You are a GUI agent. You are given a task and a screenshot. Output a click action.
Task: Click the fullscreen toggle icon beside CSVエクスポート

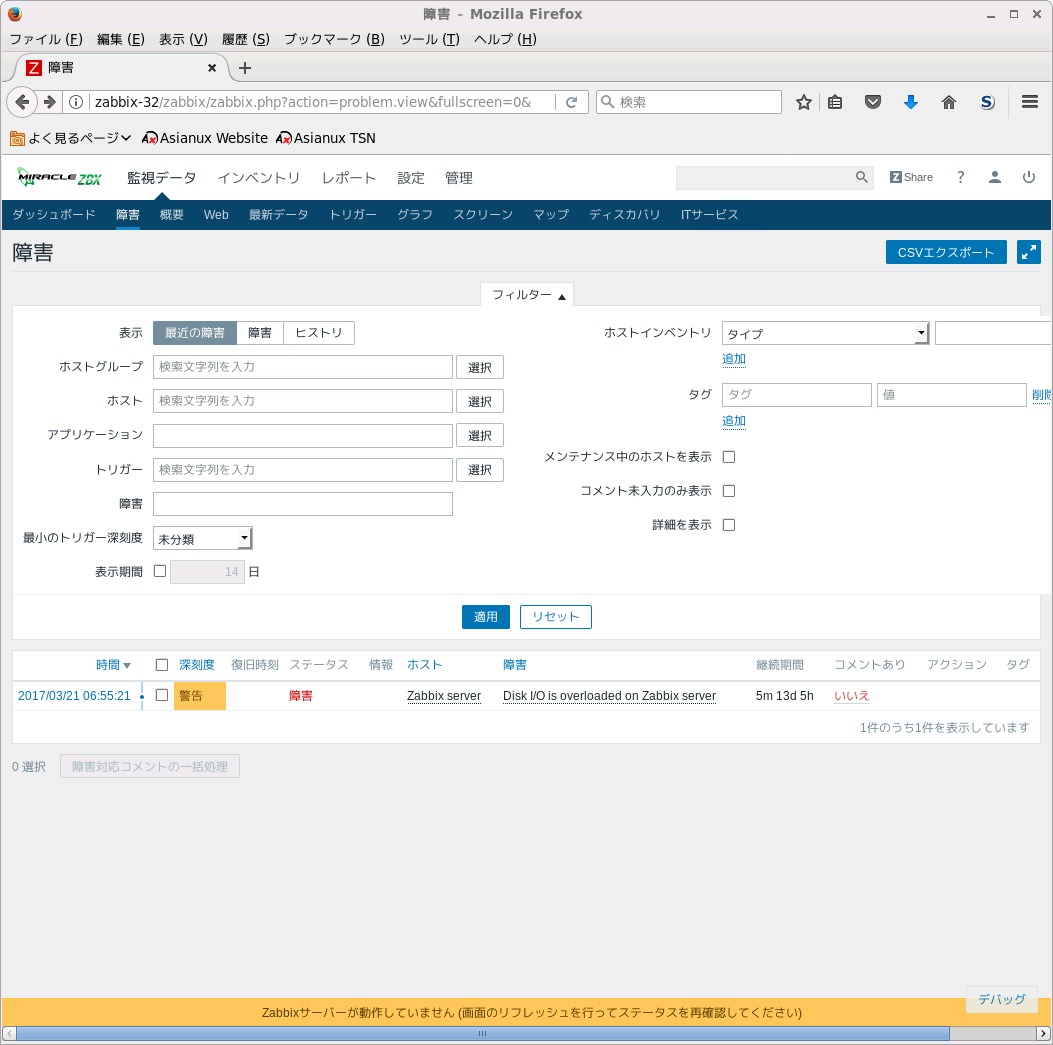(1028, 252)
